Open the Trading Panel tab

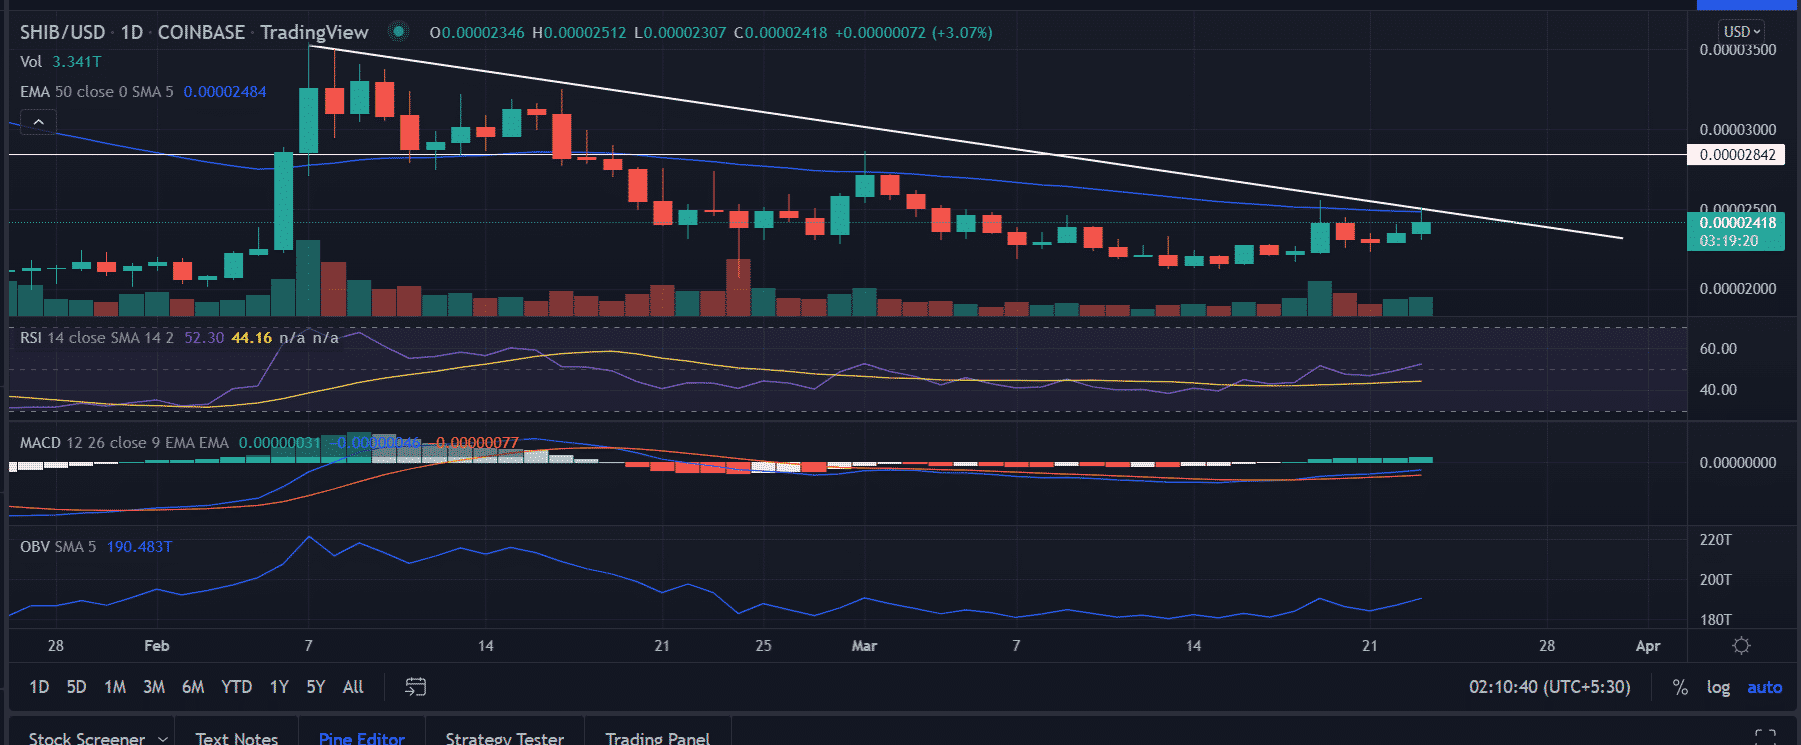[657, 738]
